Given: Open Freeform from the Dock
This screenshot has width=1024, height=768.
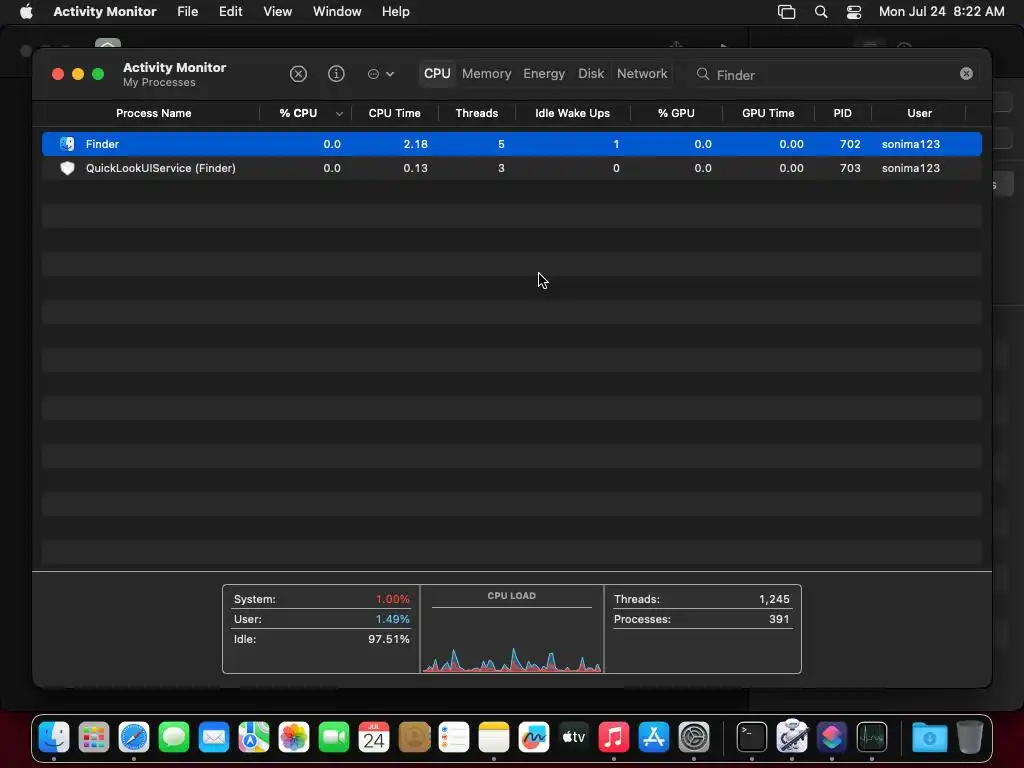Looking at the screenshot, I should pos(534,737).
